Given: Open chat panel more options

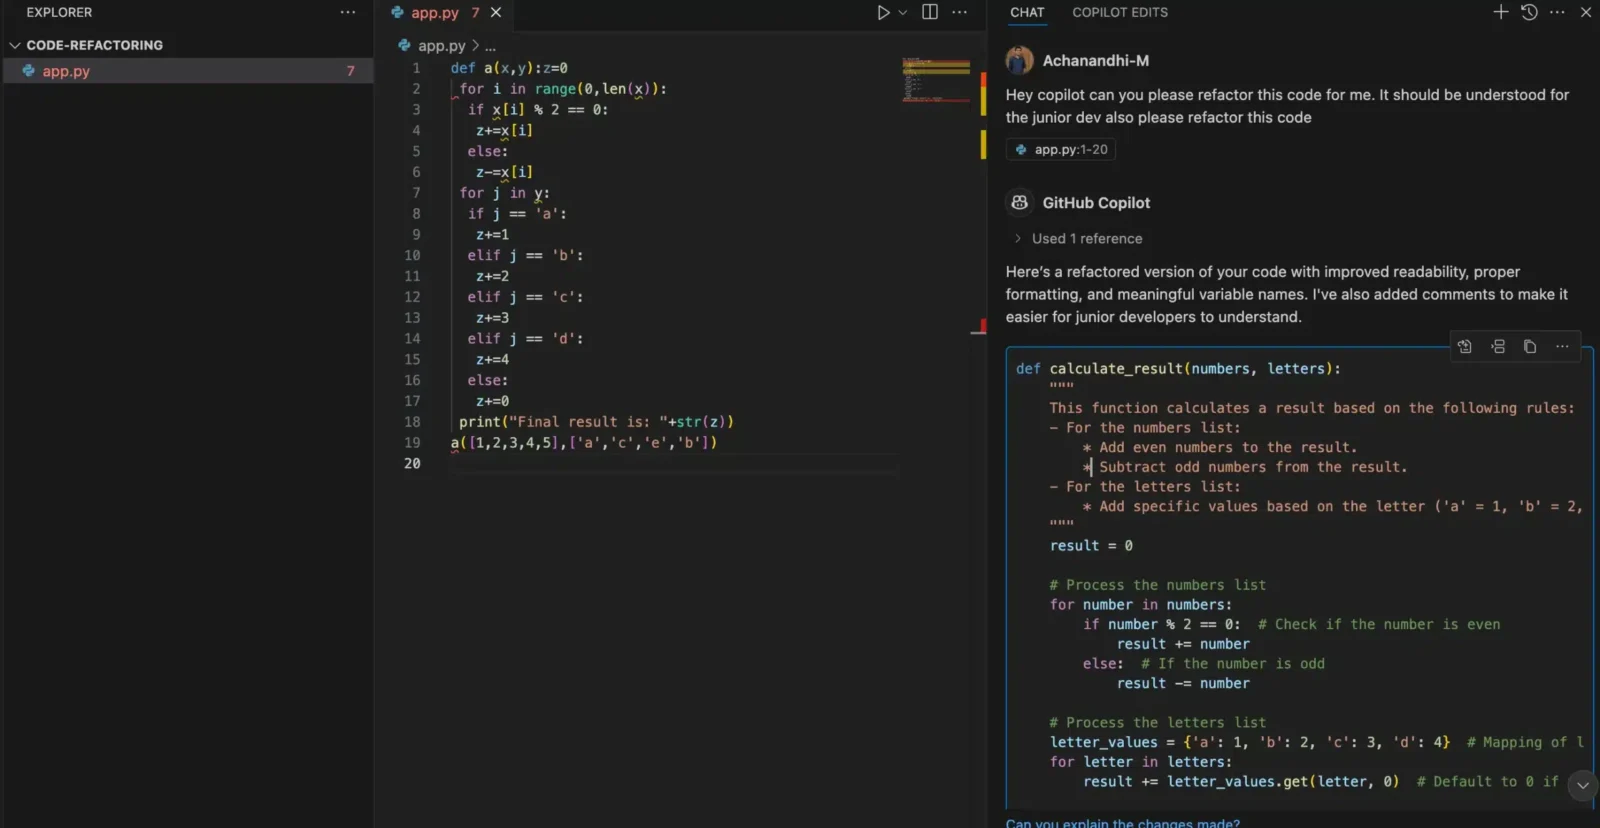Looking at the screenshot, I should 1557,12.
